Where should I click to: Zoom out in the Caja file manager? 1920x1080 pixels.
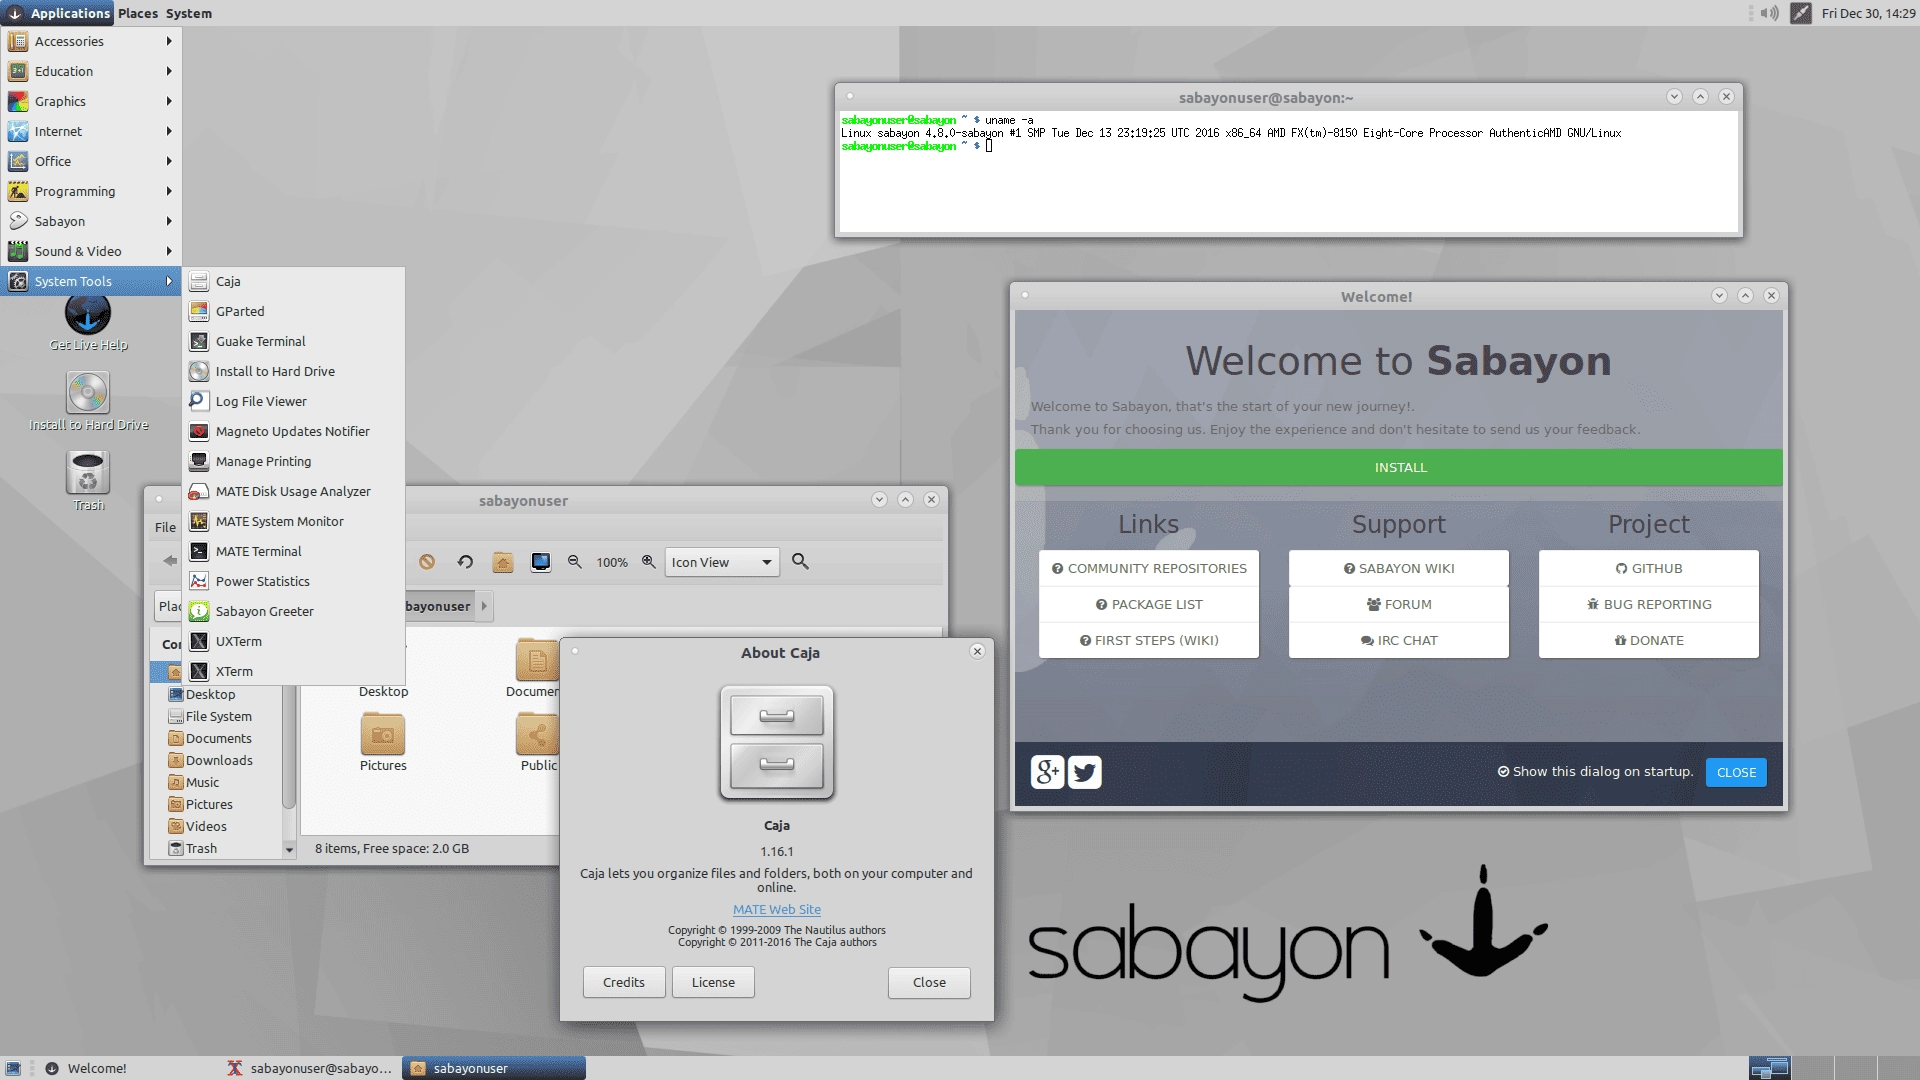click(x=575, y=562)
